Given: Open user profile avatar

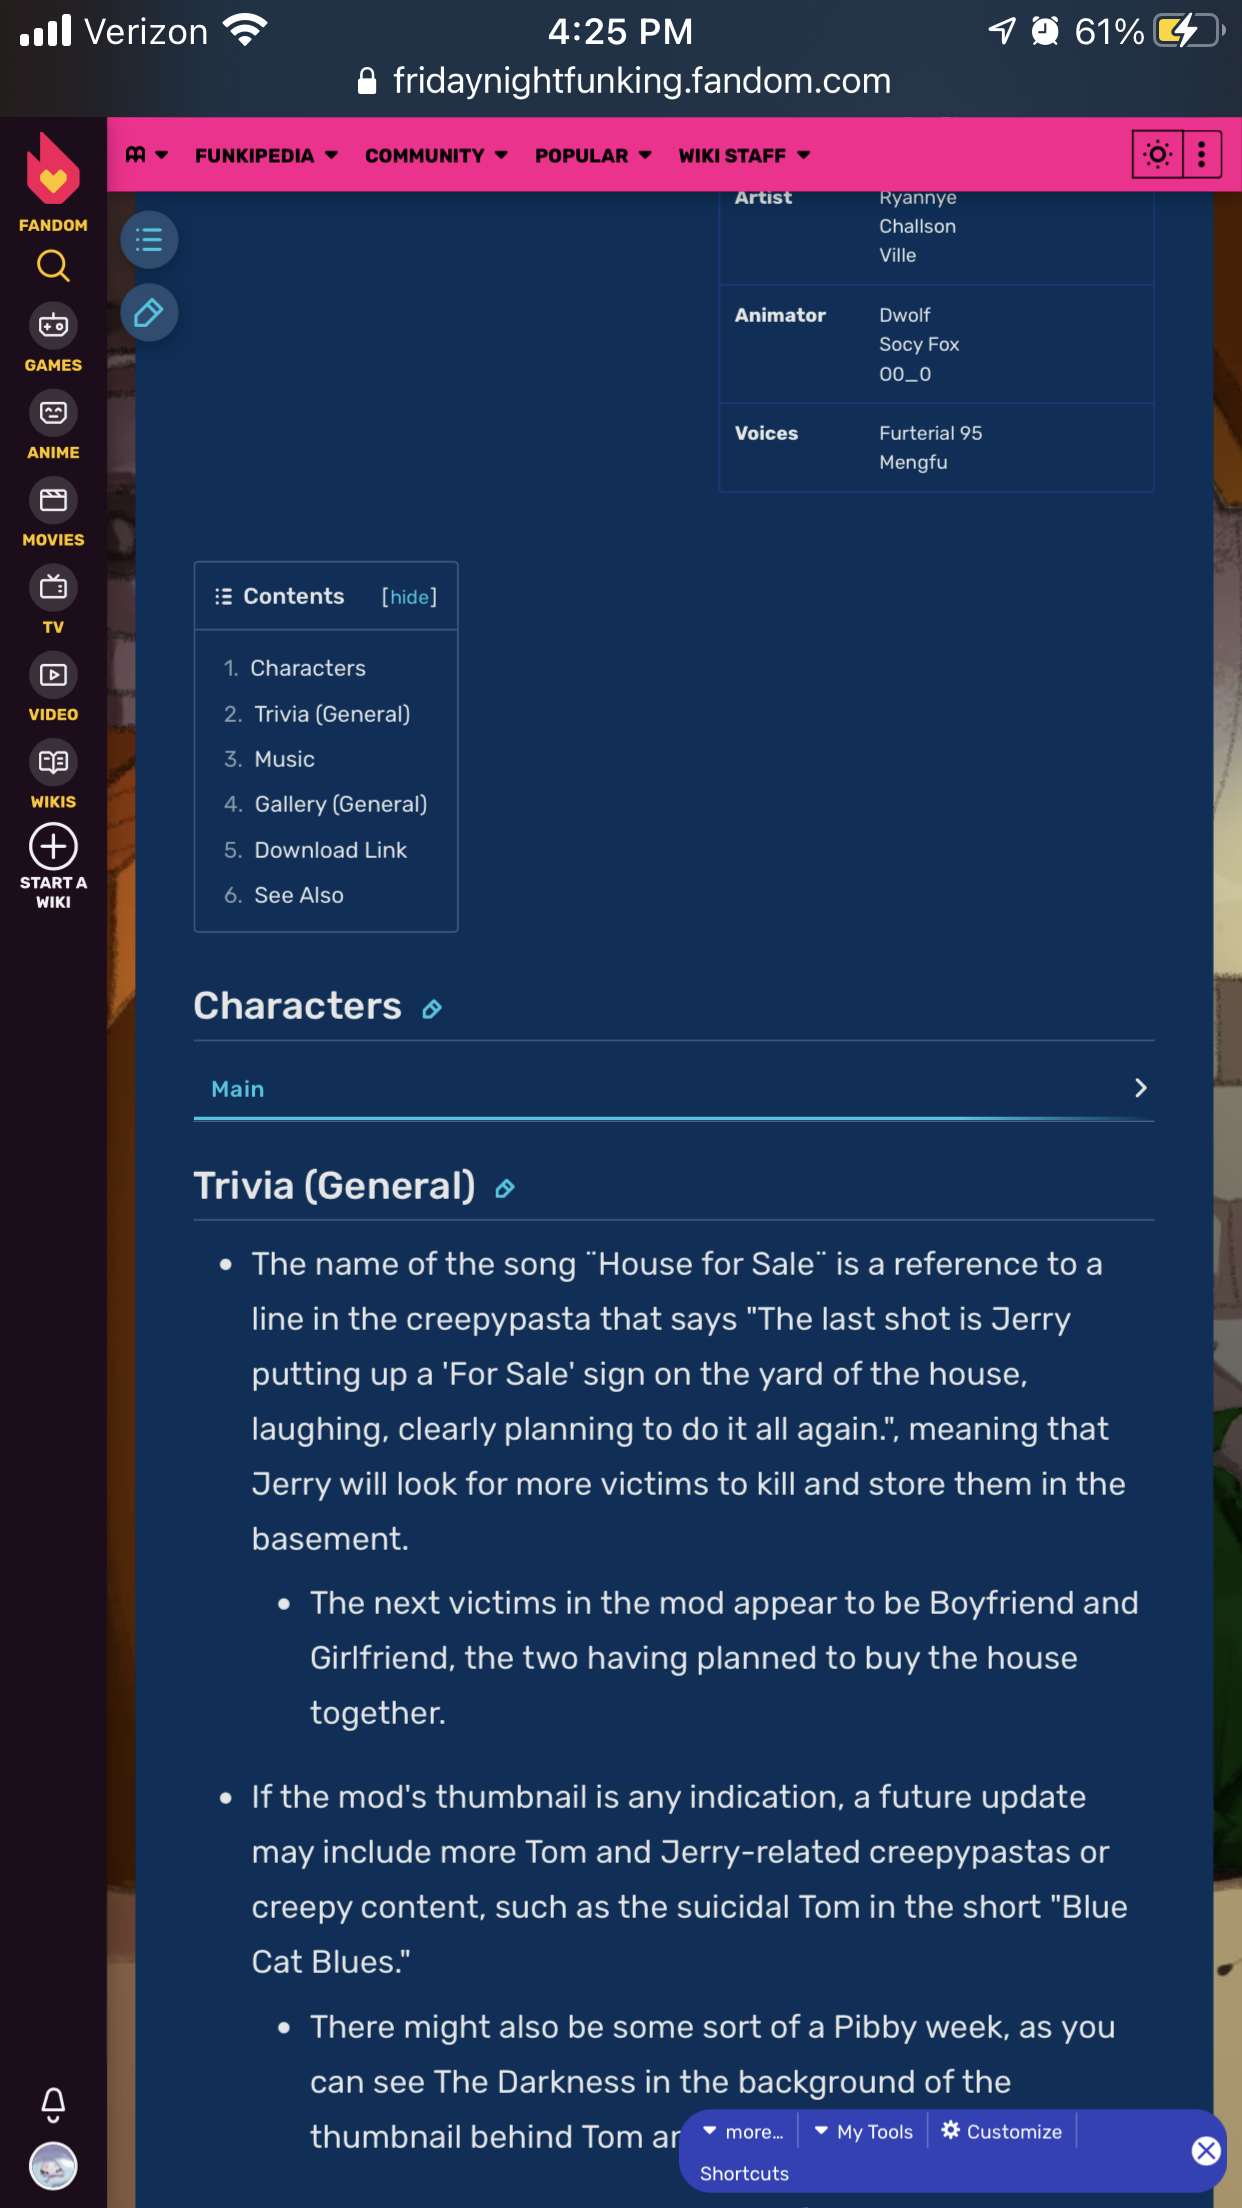Looking at the screenshot, I should [x=53, y=2167].
